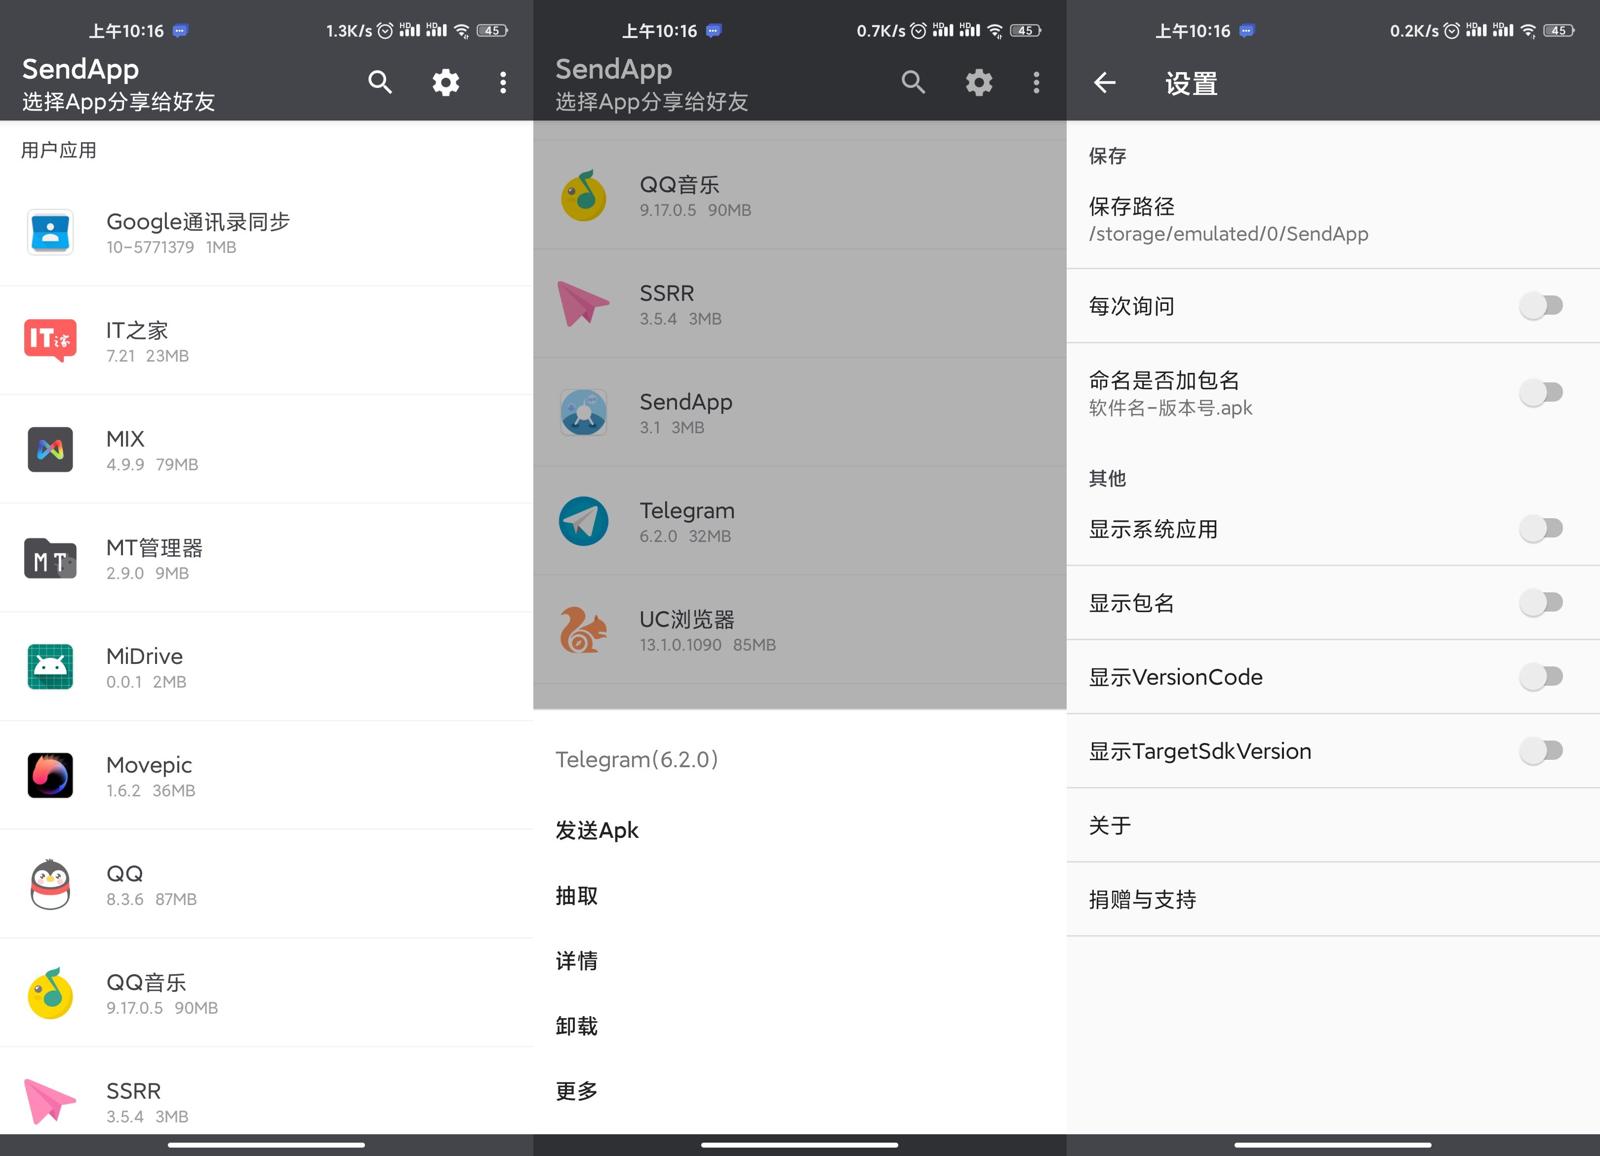Open settings via gear icon in left header
1600x1156 pixels.
point(445,82)
